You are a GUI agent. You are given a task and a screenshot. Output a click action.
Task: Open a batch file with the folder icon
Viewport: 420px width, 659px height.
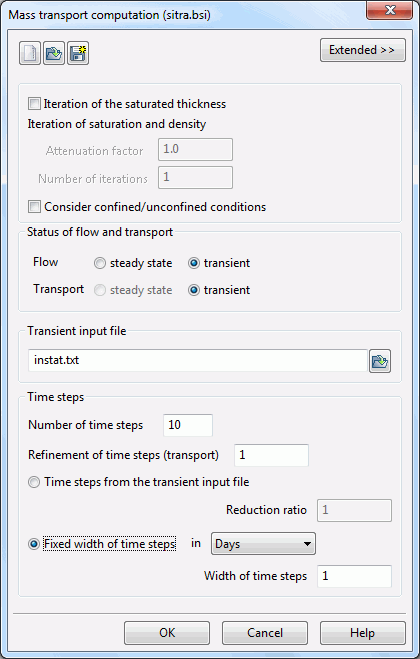click(54, 53)
